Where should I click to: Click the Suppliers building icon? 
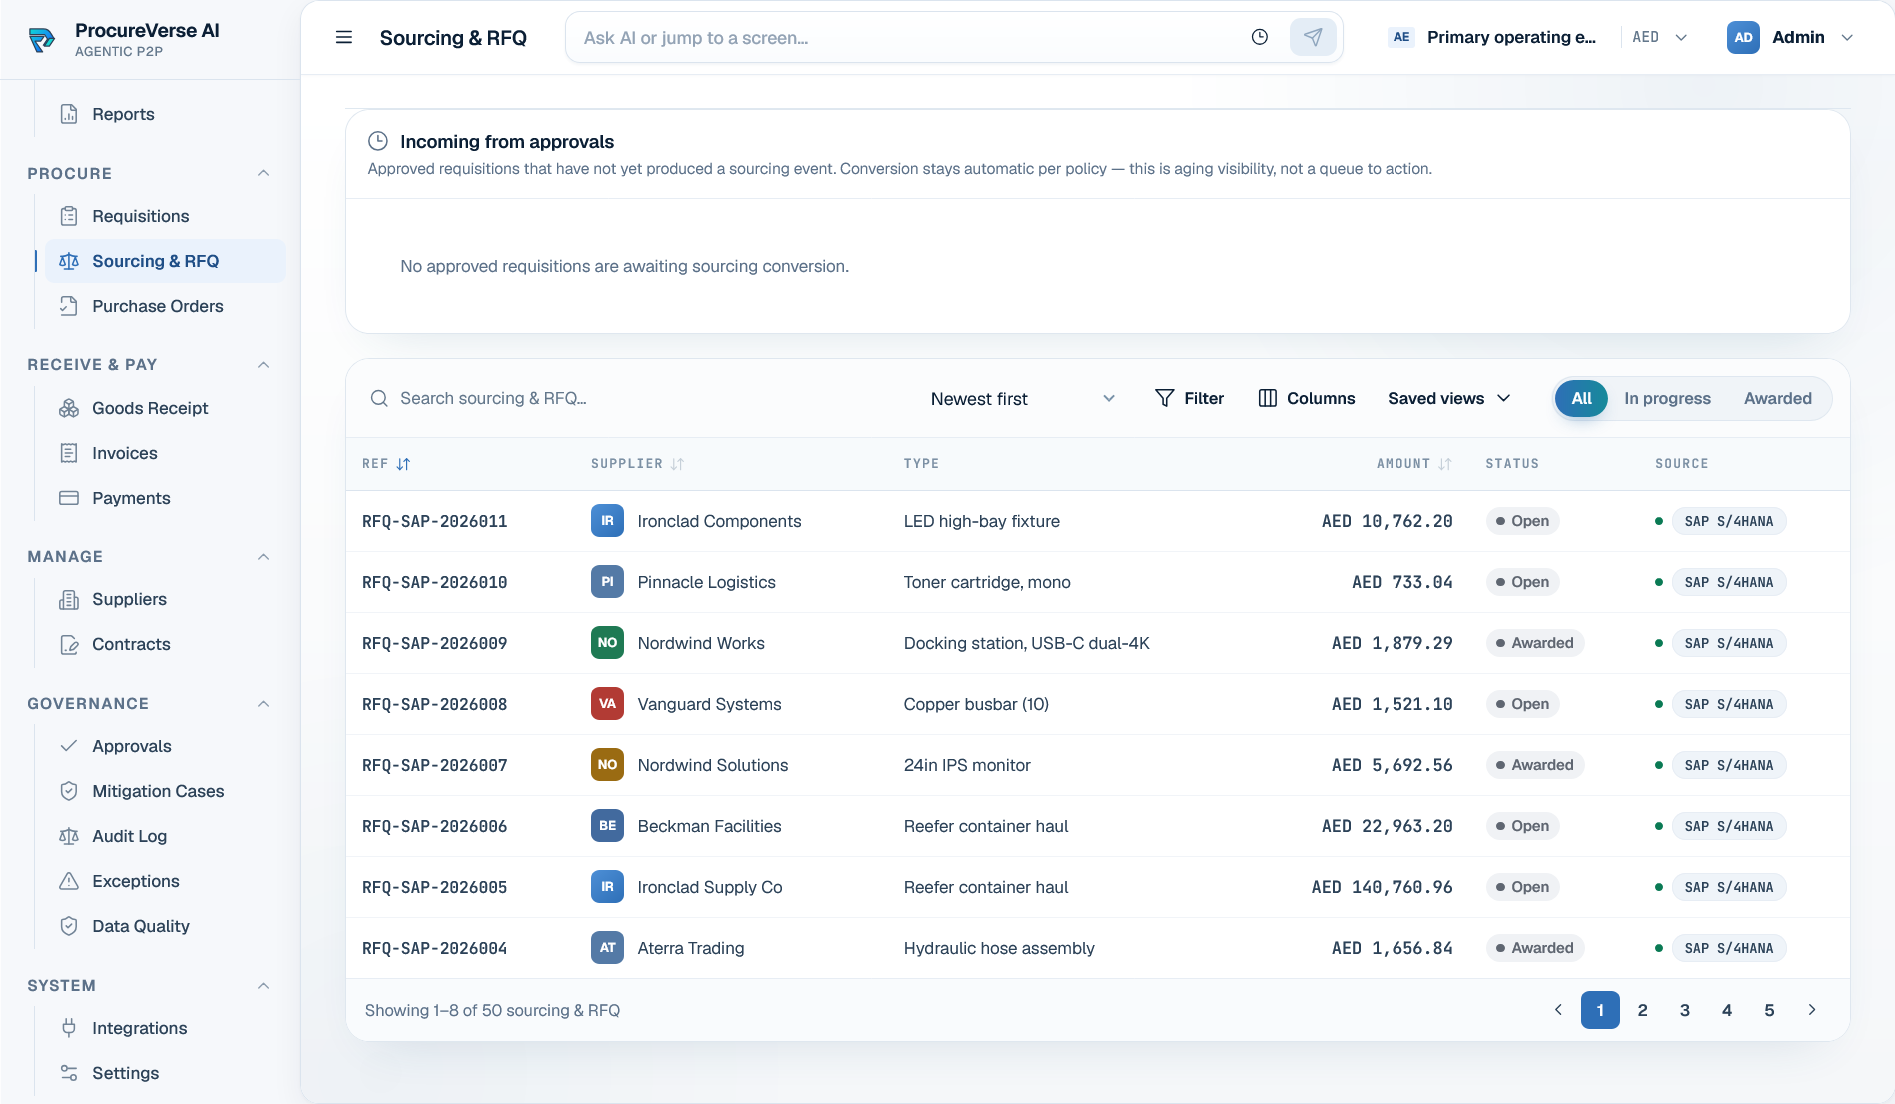tap(69, 599)
